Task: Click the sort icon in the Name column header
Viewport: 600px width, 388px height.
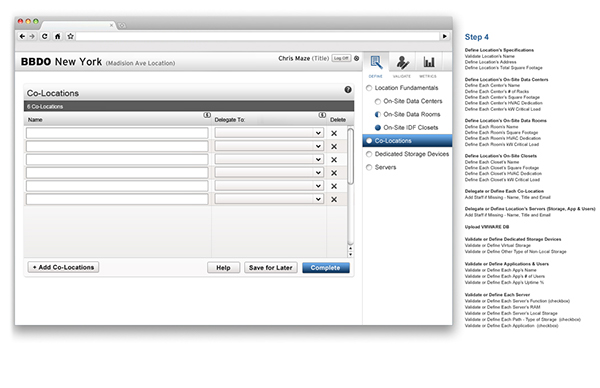Action: pos(207,115)
